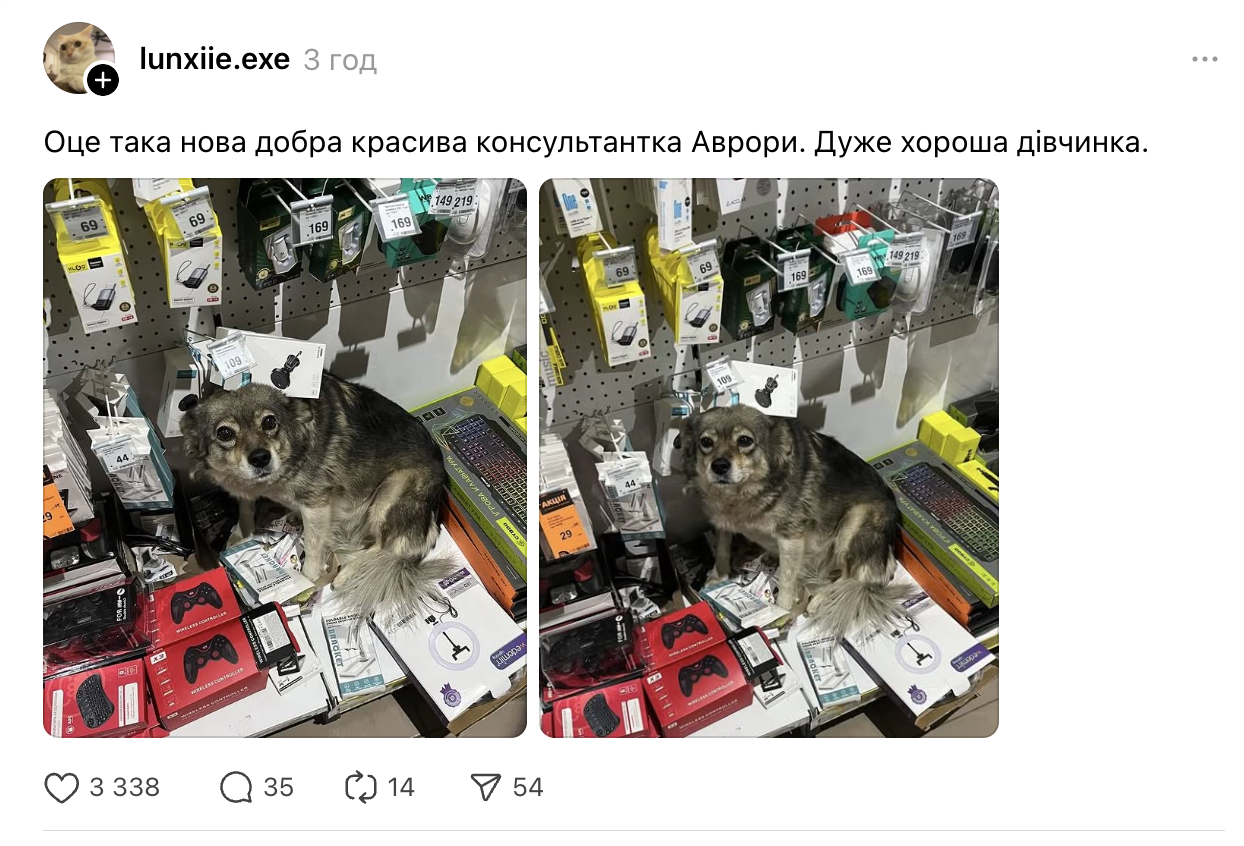The width and height of the screenshot is (1244, 846).
Task: Open the right dog photo
Action: pos(769,458)
